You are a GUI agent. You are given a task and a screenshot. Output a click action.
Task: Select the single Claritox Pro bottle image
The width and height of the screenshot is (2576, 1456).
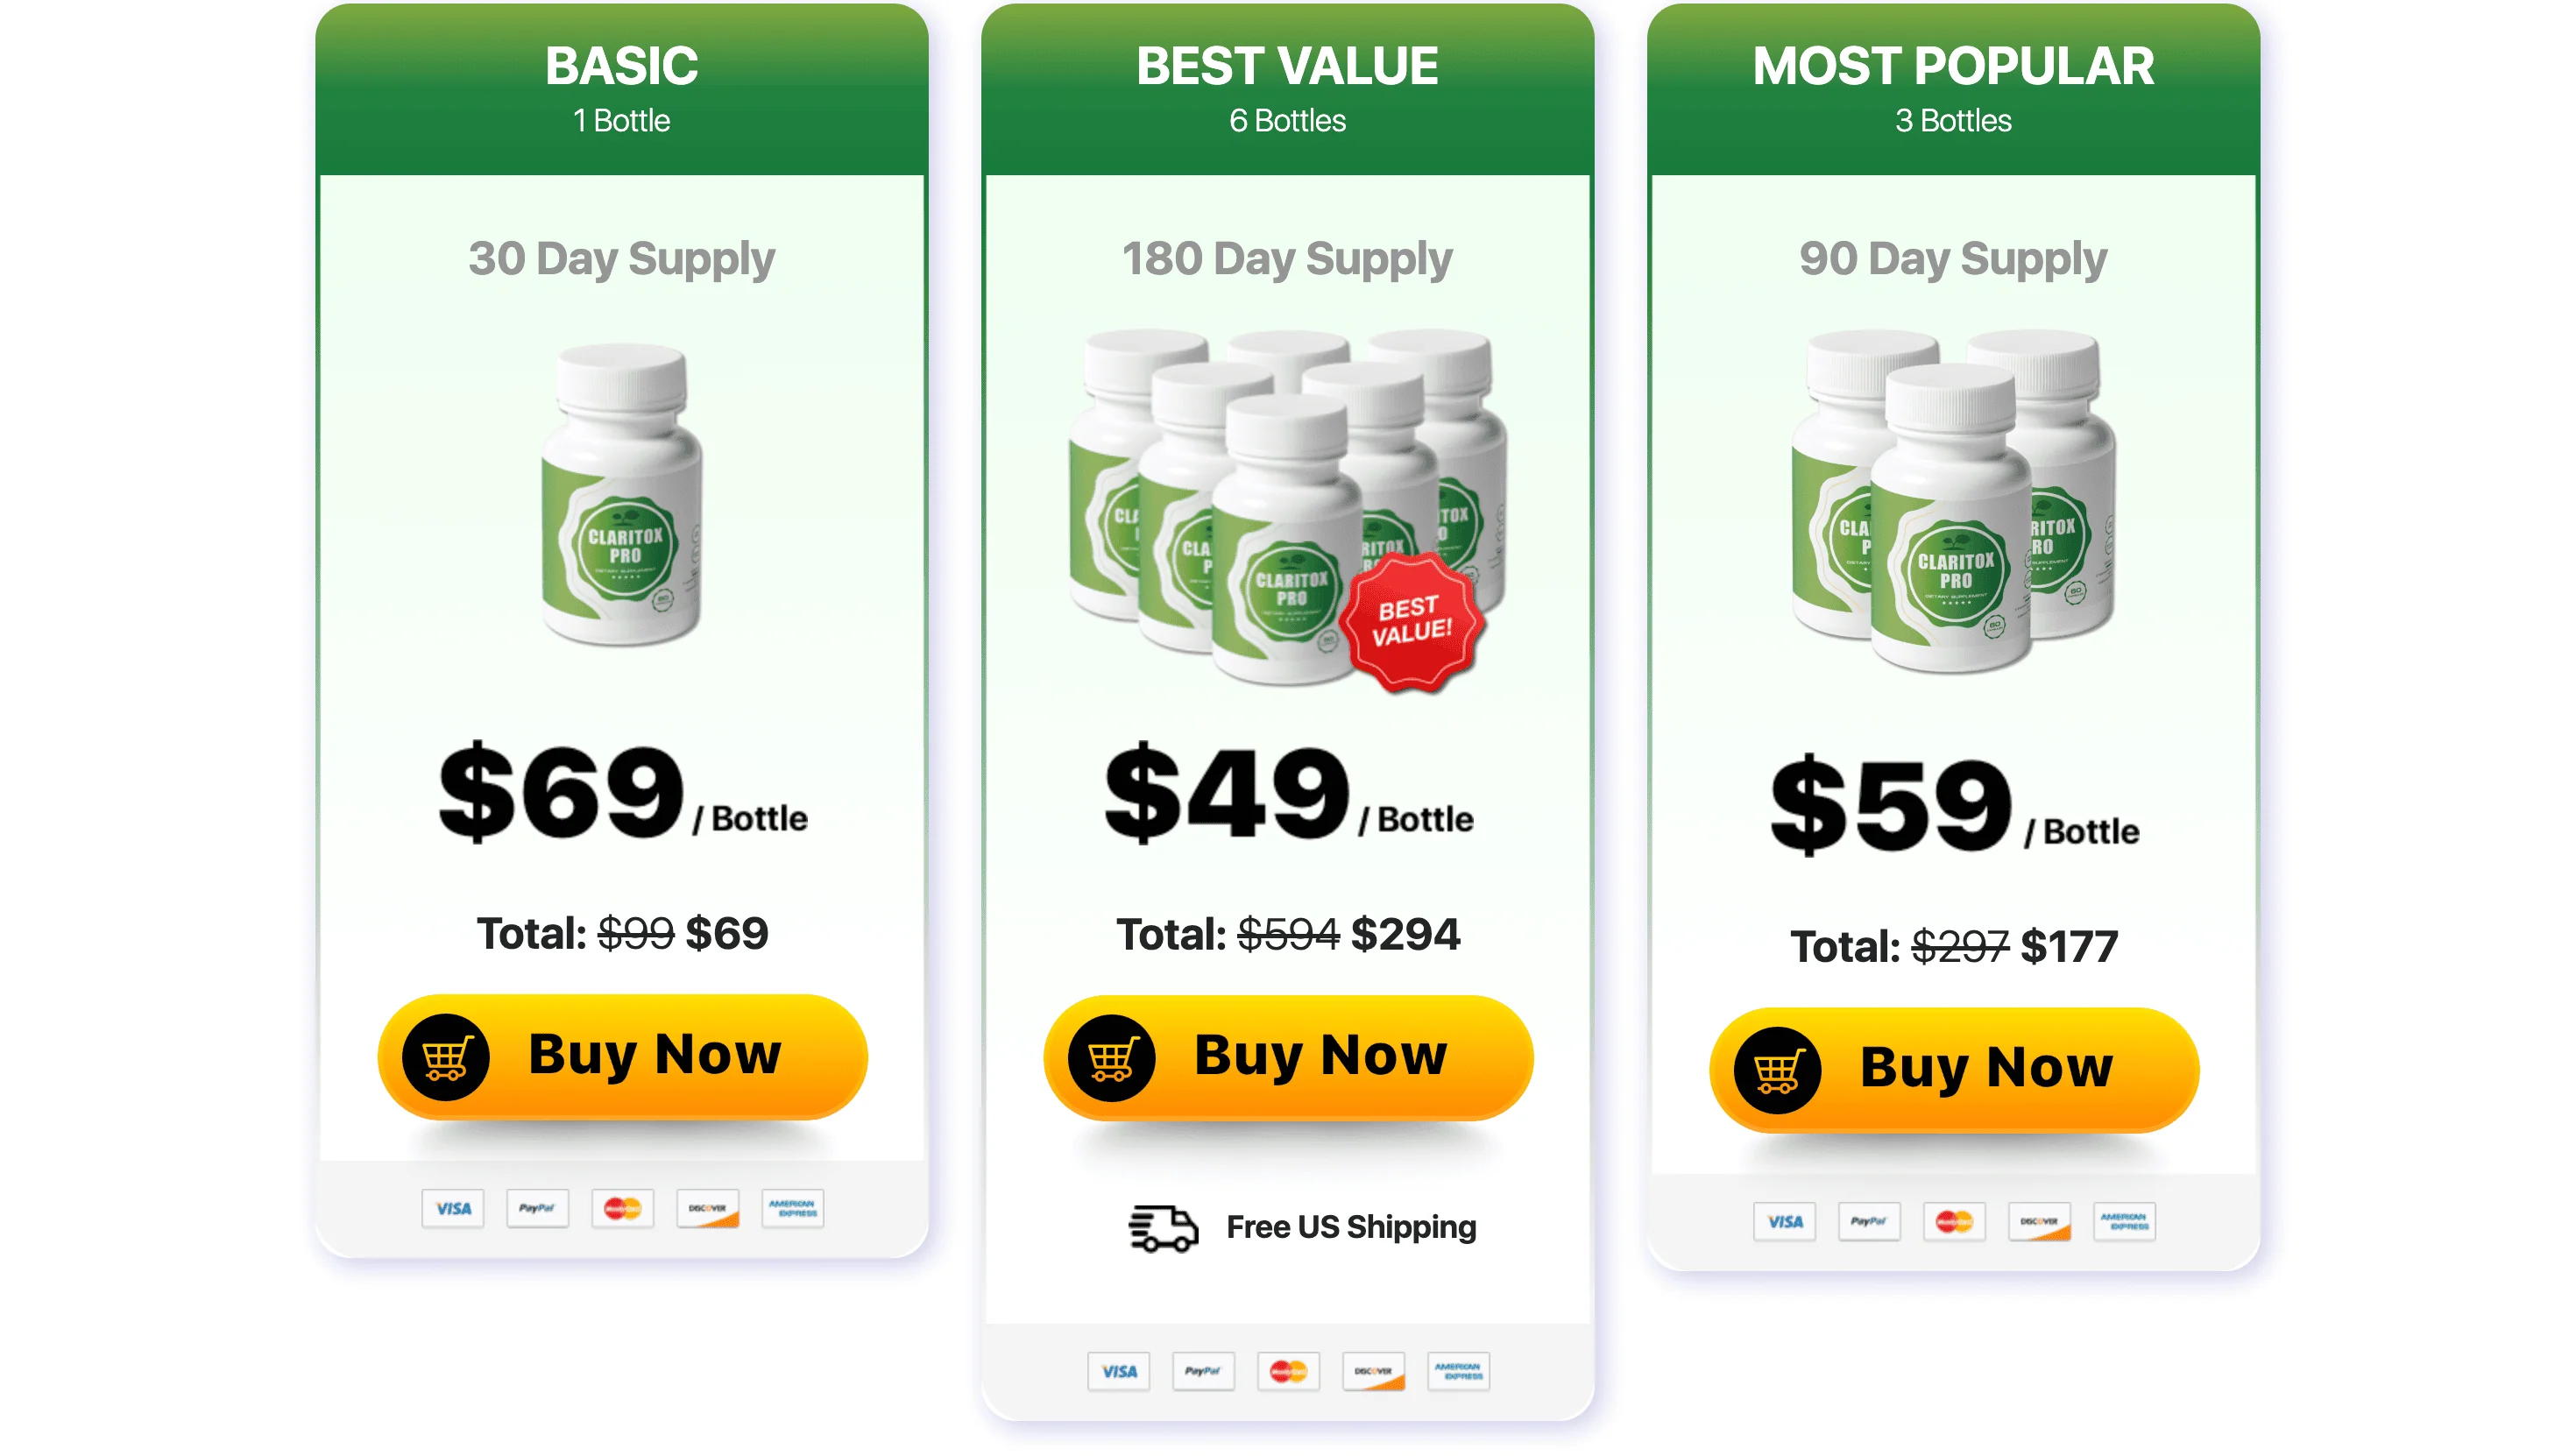pyautogui.click(x=622, y=495)
